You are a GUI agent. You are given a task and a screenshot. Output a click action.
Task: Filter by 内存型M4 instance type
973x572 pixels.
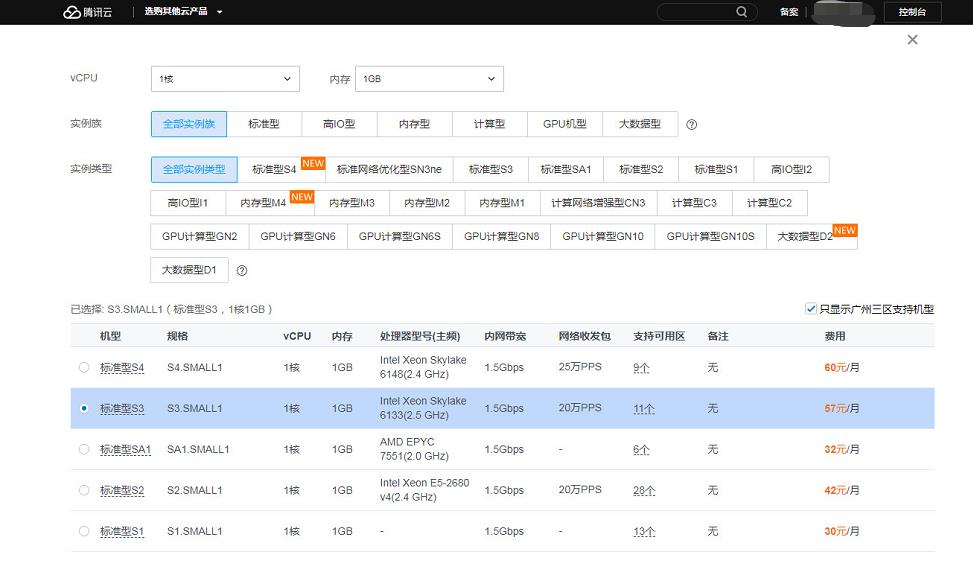pyautogui.click(x=264, y=203)
